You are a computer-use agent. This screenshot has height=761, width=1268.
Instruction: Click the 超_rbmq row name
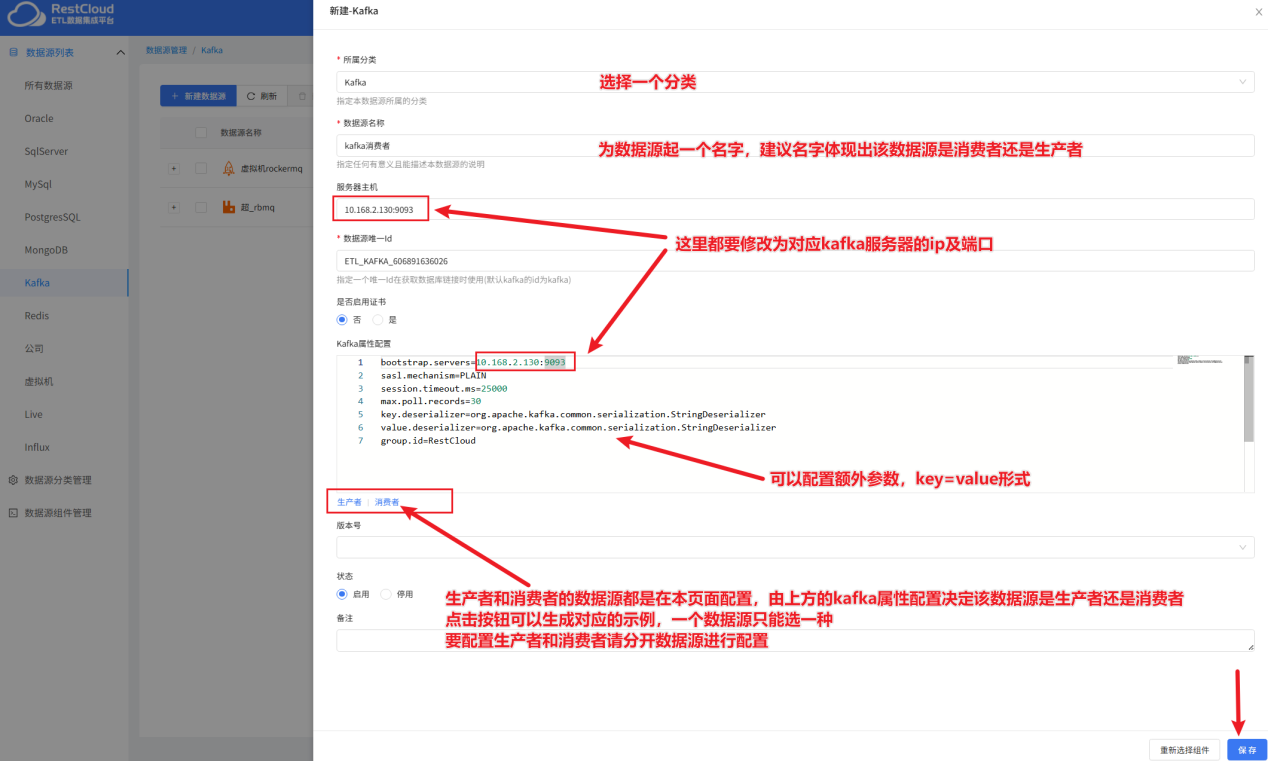pyautogui.click(x=257, y=207)
